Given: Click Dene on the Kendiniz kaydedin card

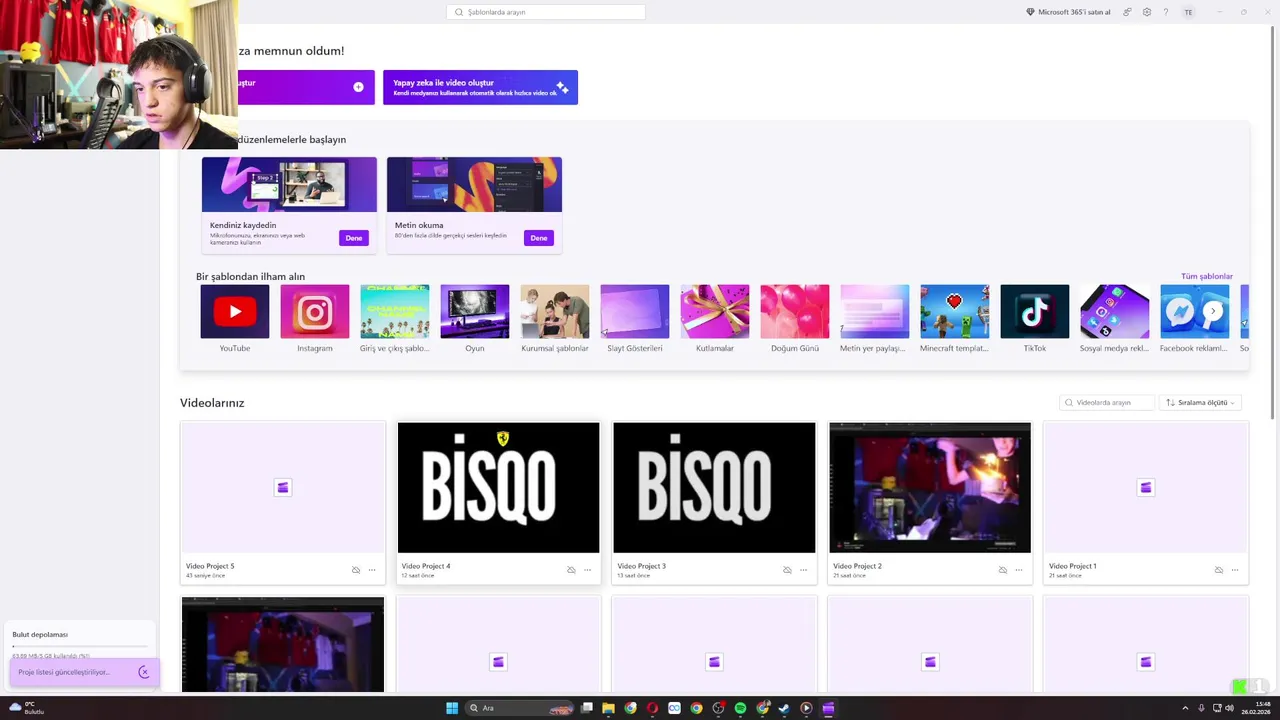Looking at the screenshot, I should point(353,238).
